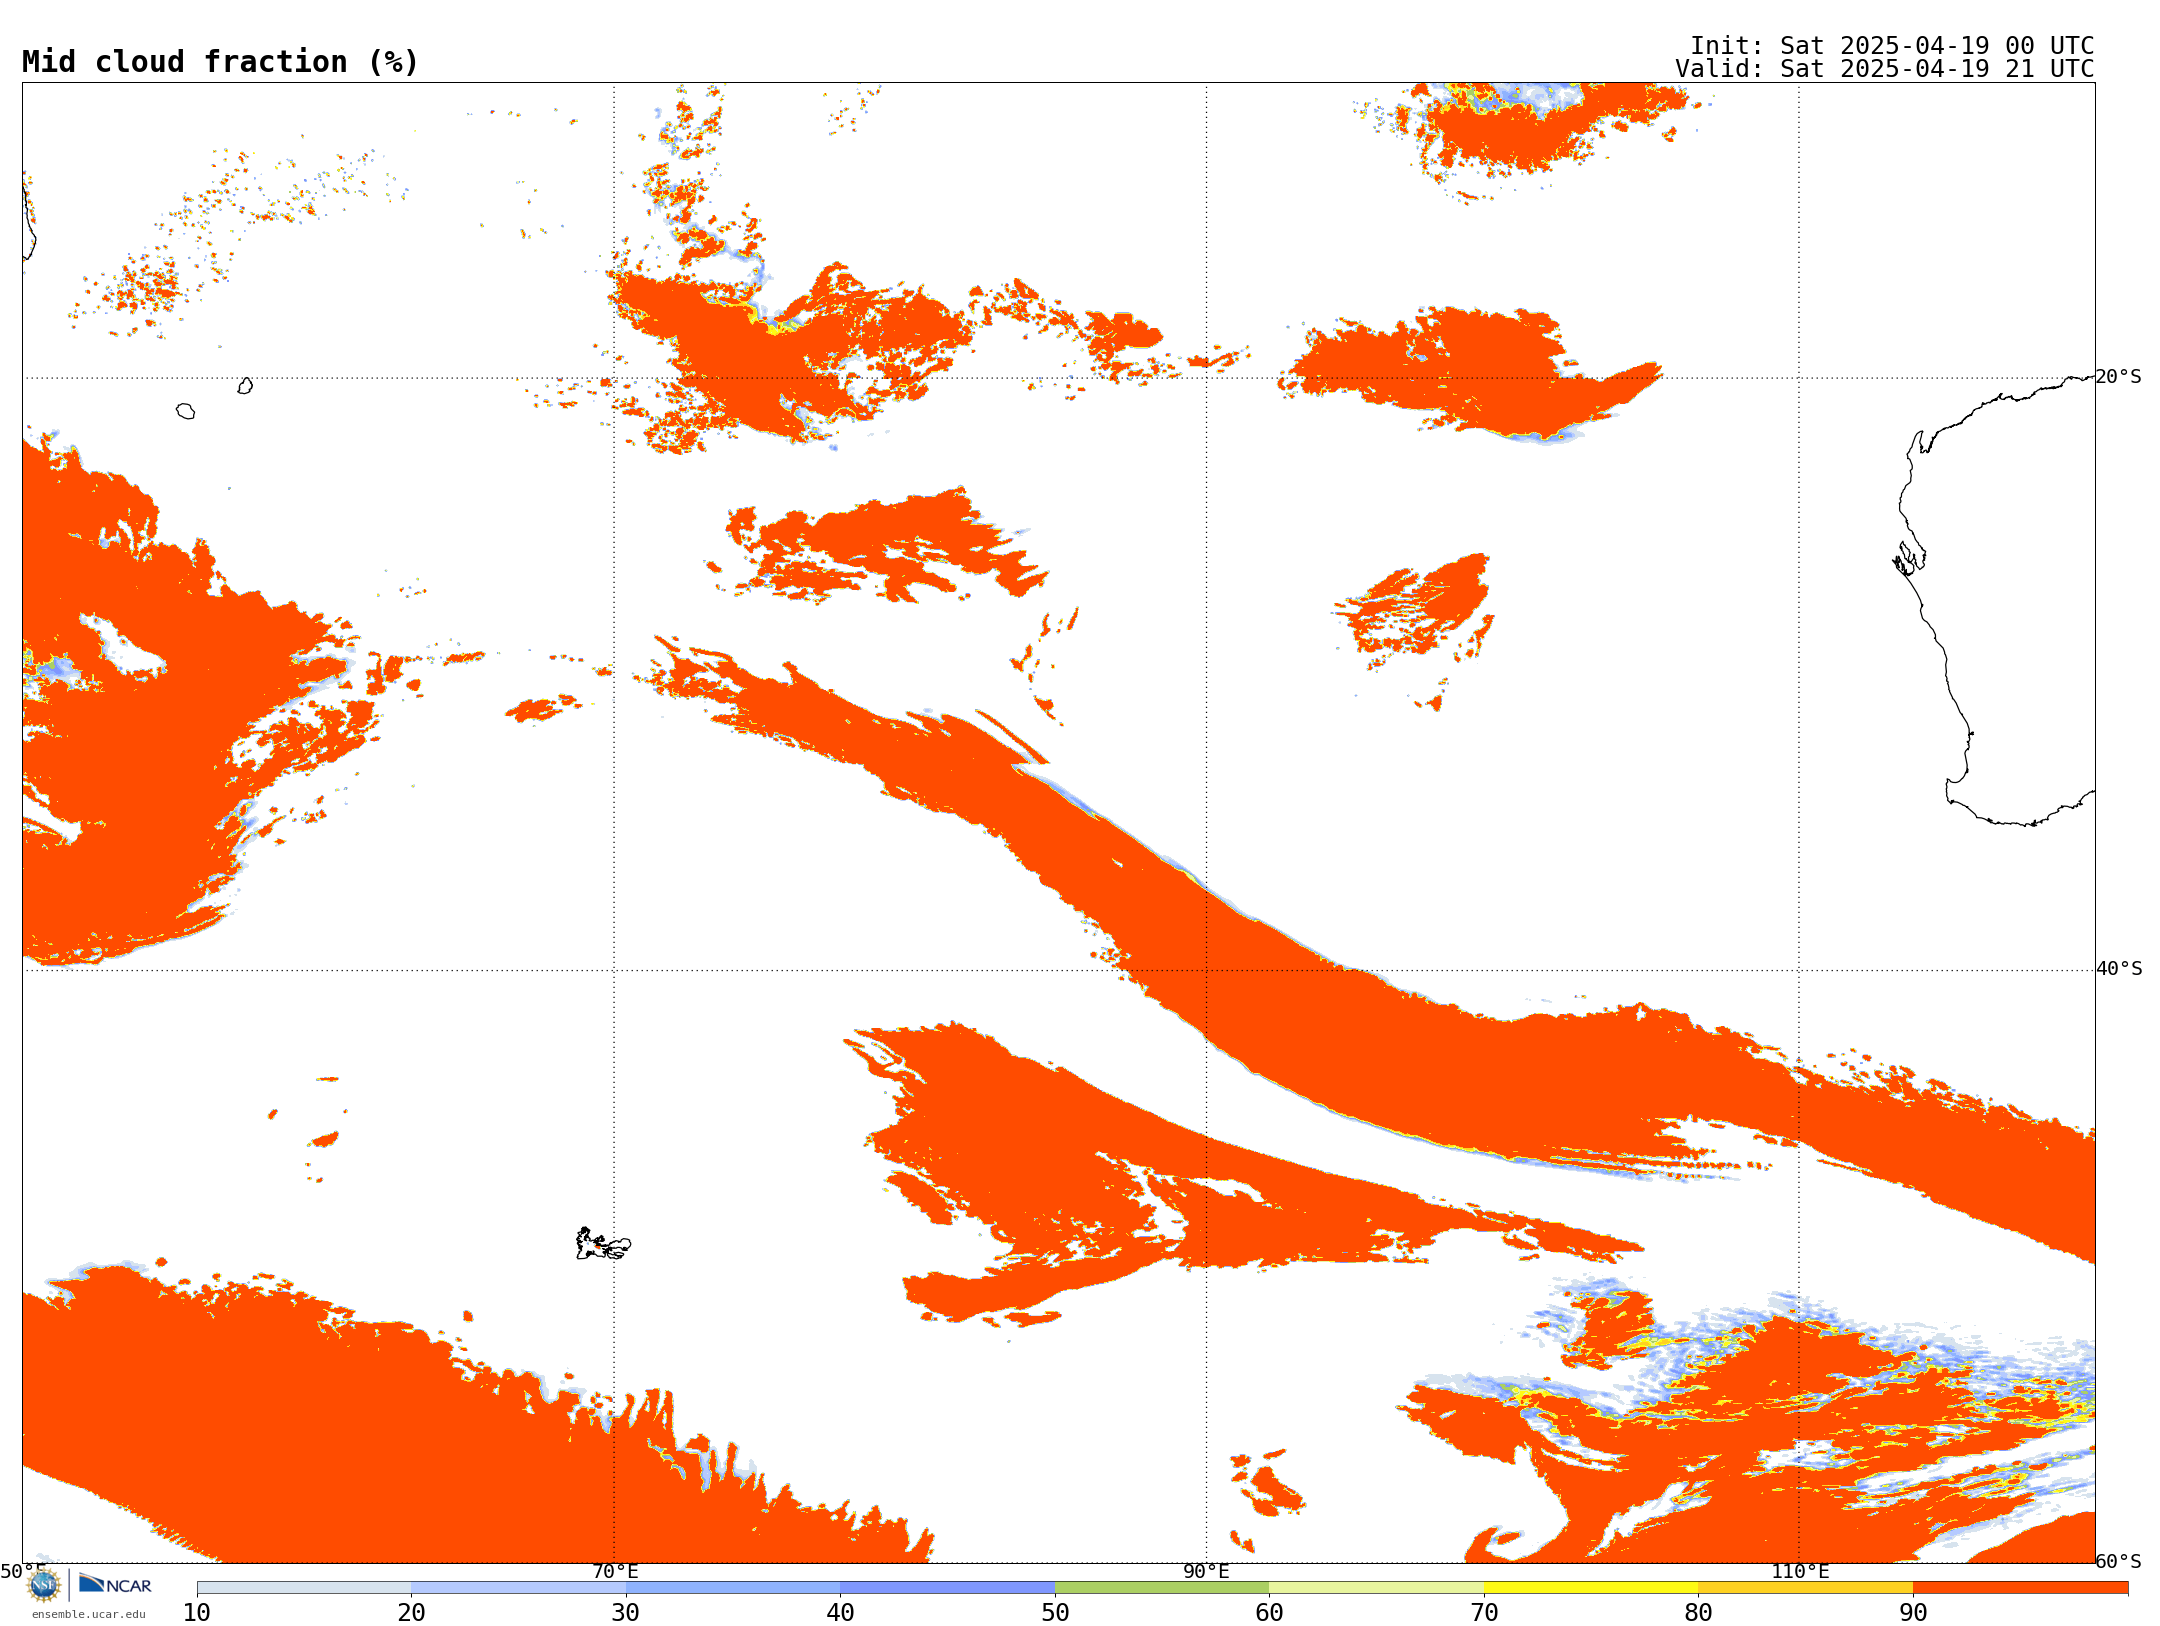Click the colorbar tick label 40
The height and width of the screenshot is (1626, 2160).
(840, 1613)
